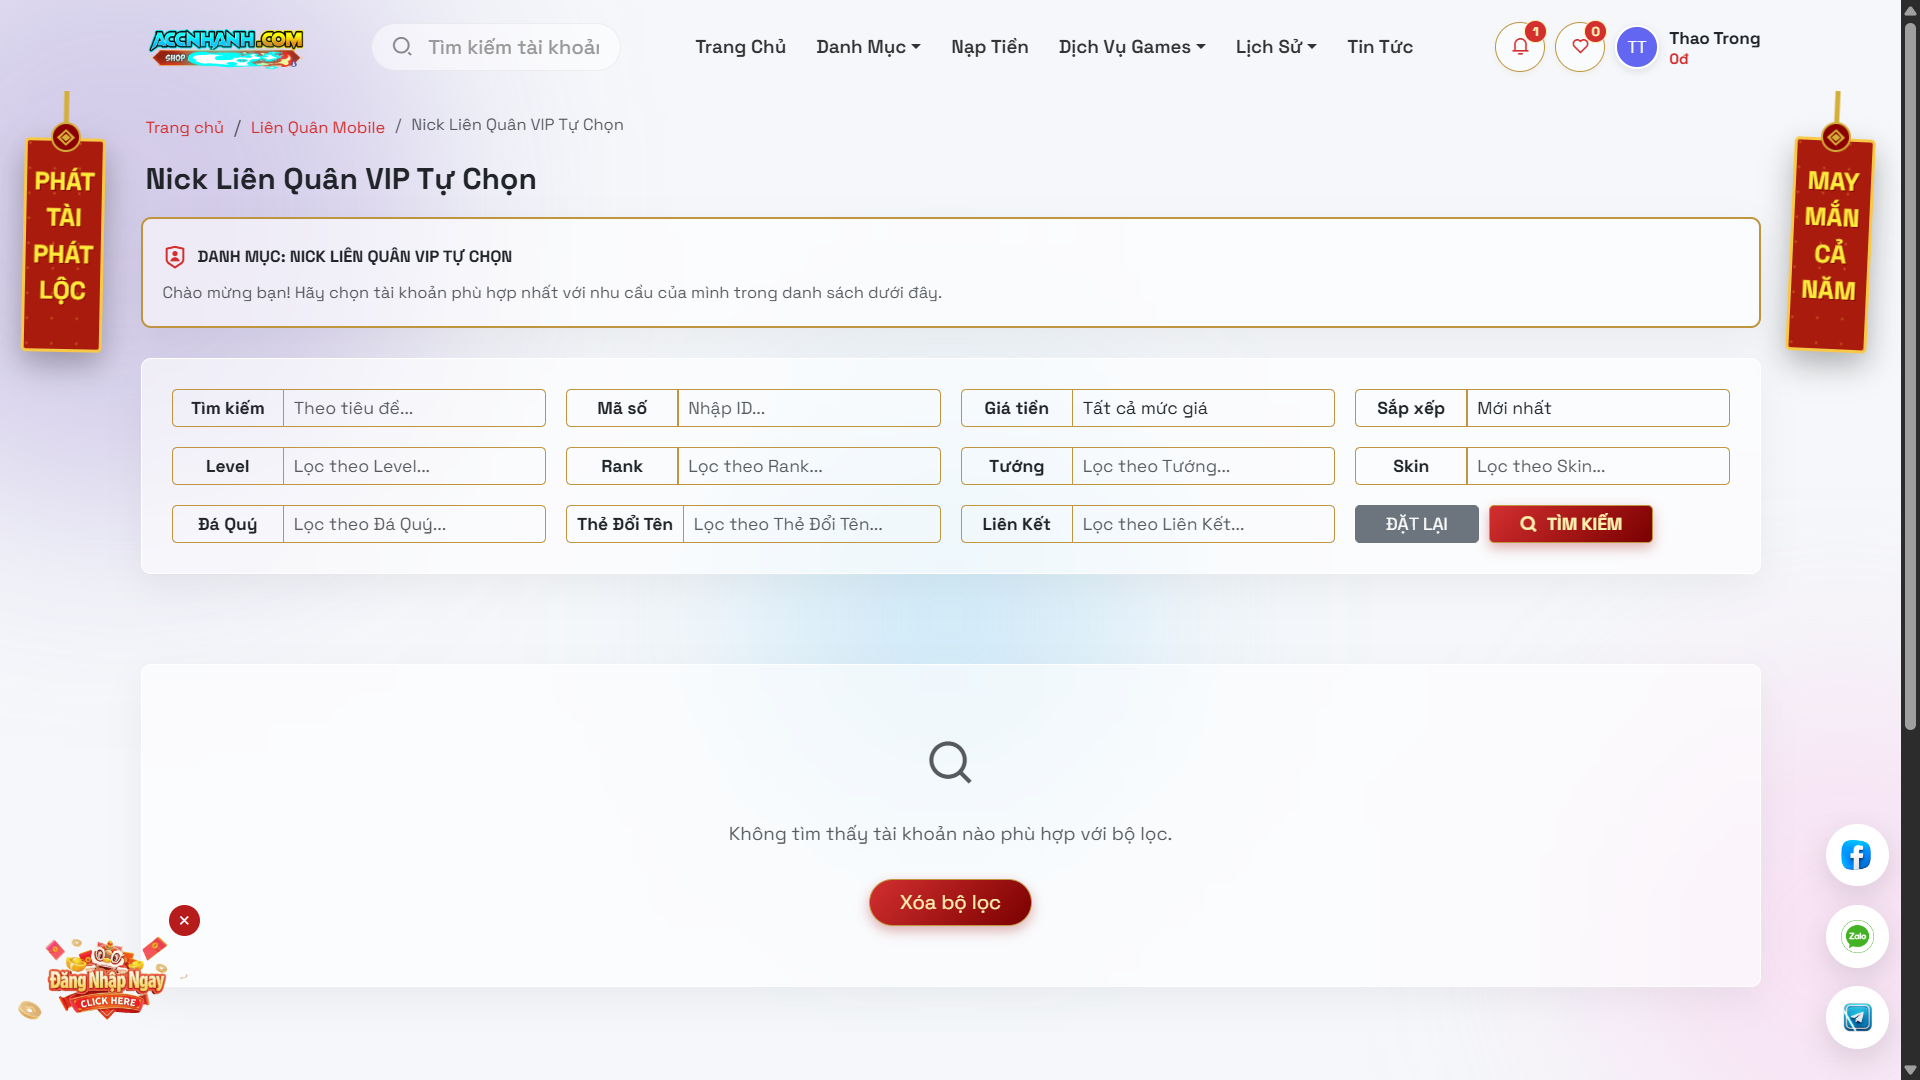Open the wishlist heart icon
Viewport: 1920px width, 1080px height.
1579,47
